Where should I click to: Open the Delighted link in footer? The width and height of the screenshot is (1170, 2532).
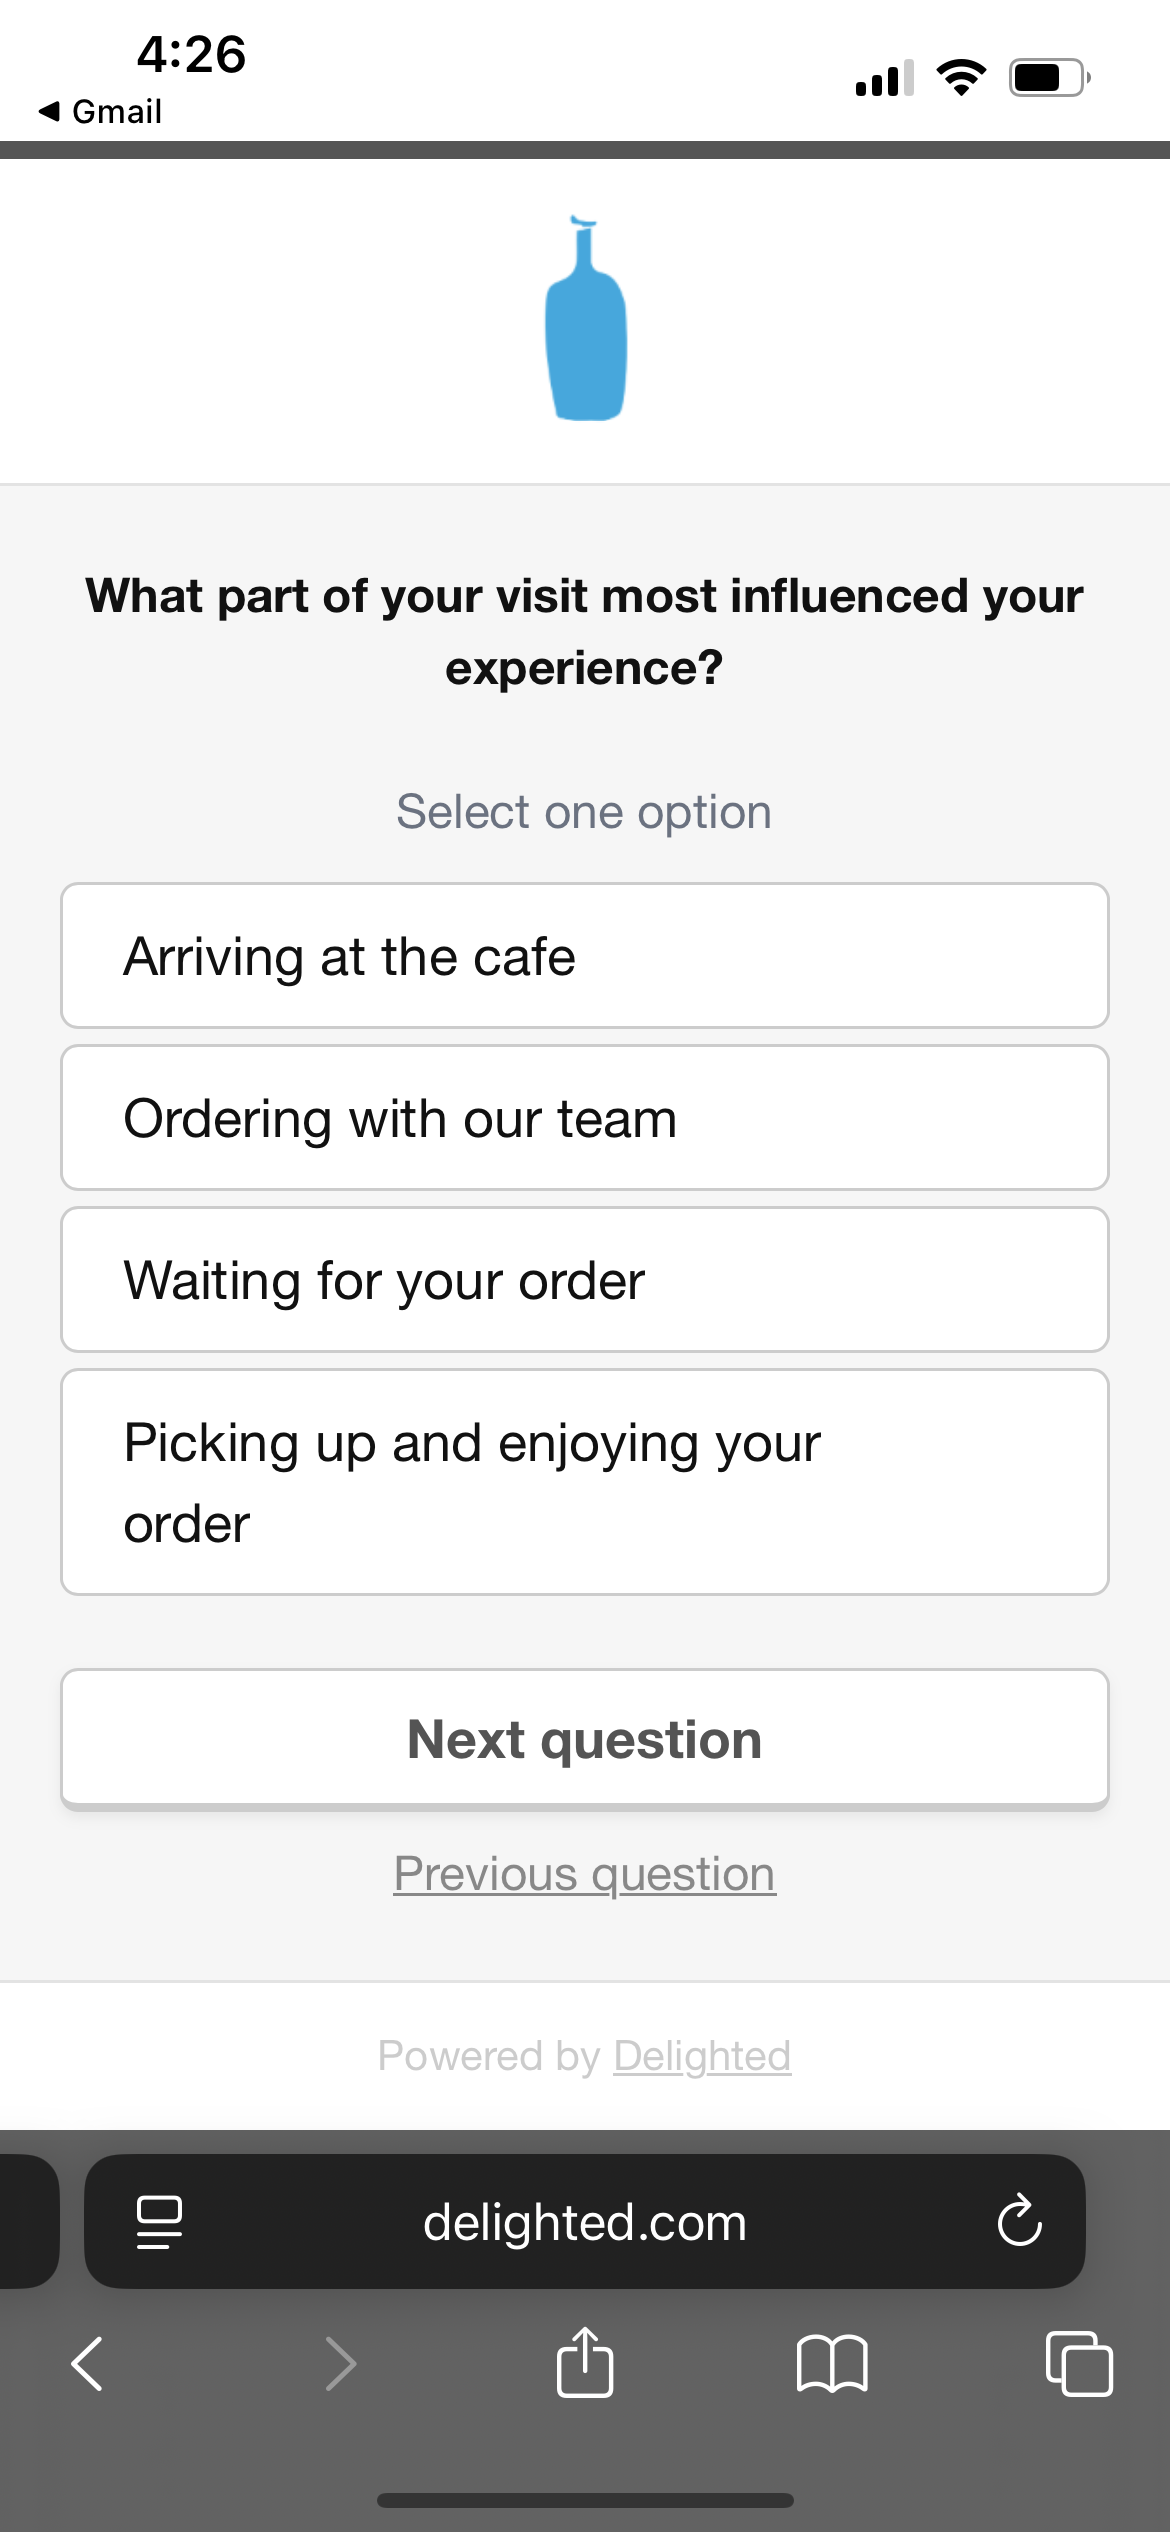point(702,2056)
